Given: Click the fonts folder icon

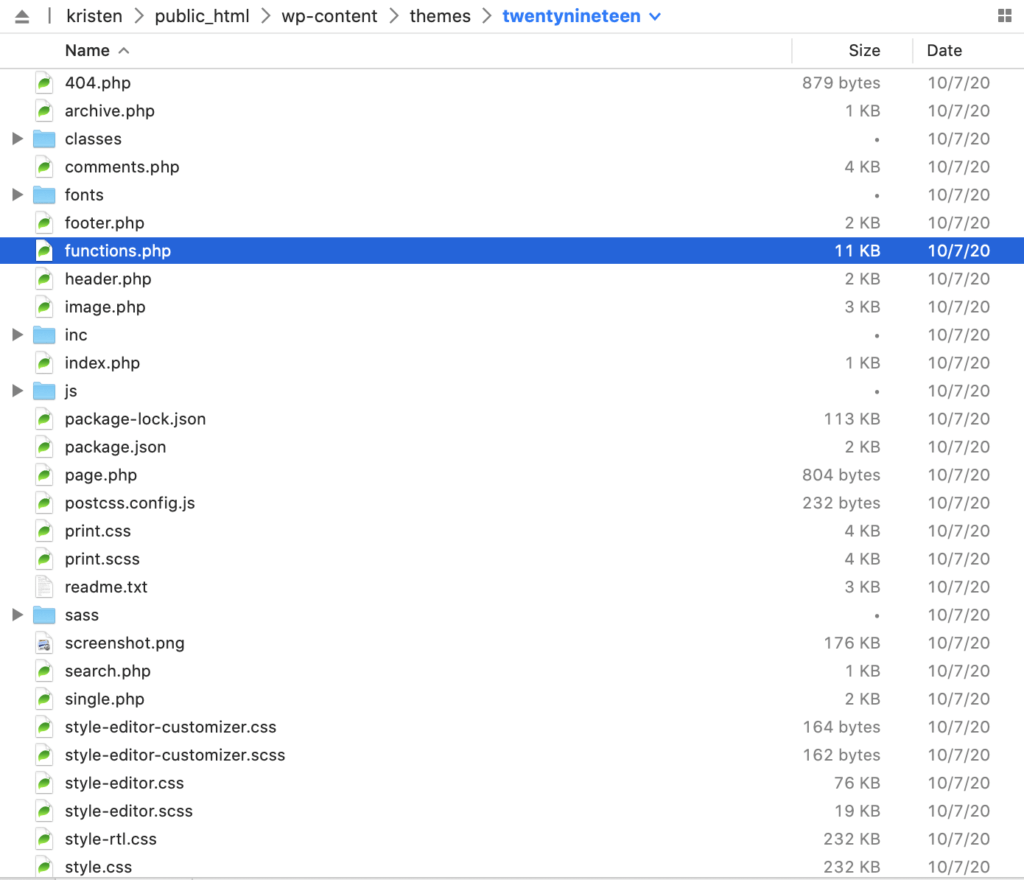Looking at the screenshot, I should tap(44, 195).
